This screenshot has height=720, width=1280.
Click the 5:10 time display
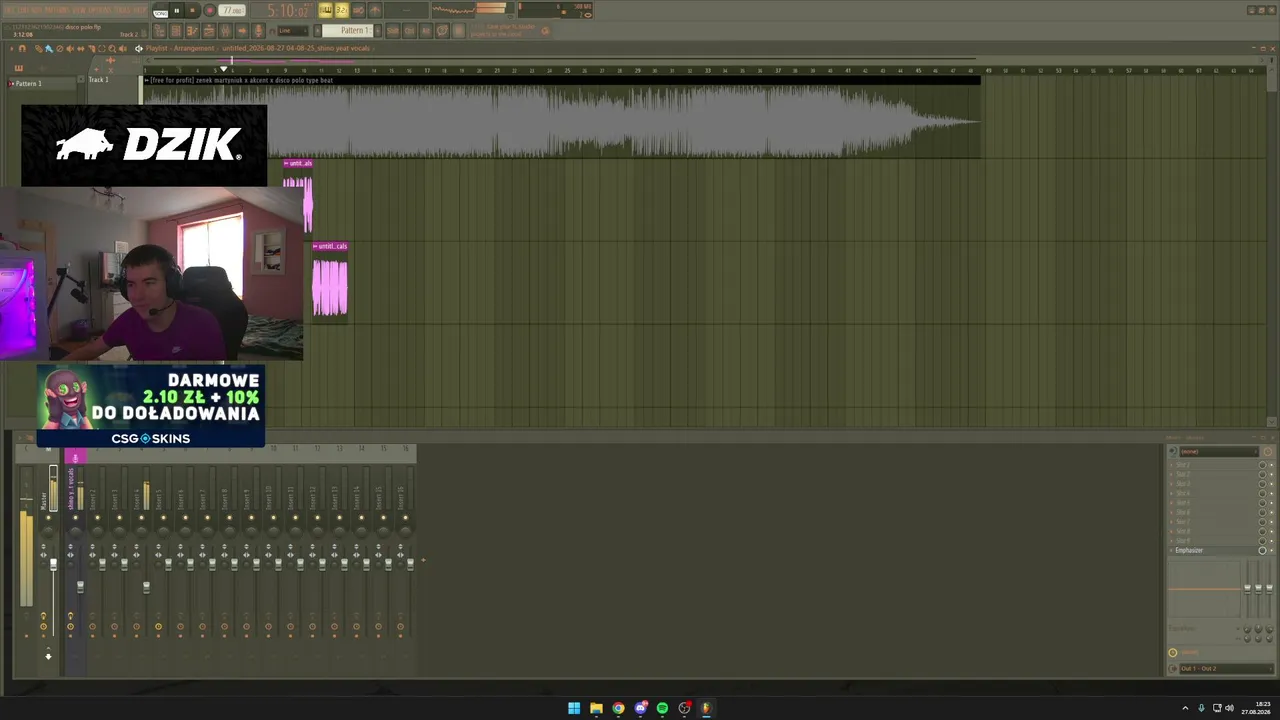[288, 11]
